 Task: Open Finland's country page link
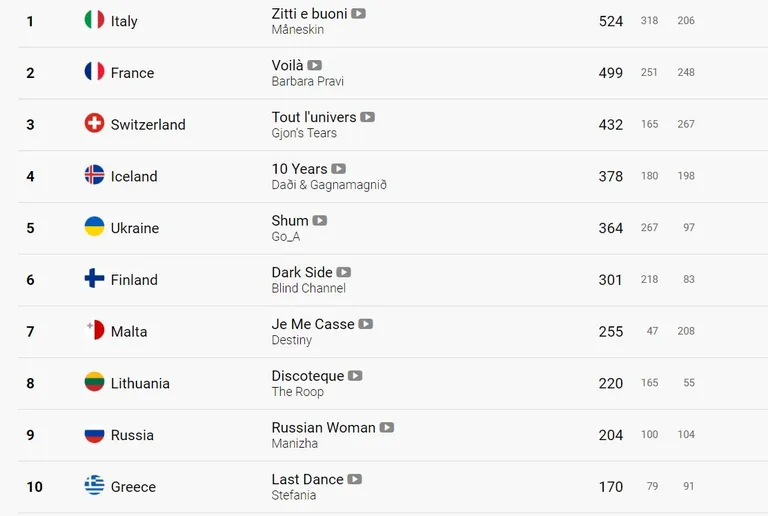pos(134,280)
